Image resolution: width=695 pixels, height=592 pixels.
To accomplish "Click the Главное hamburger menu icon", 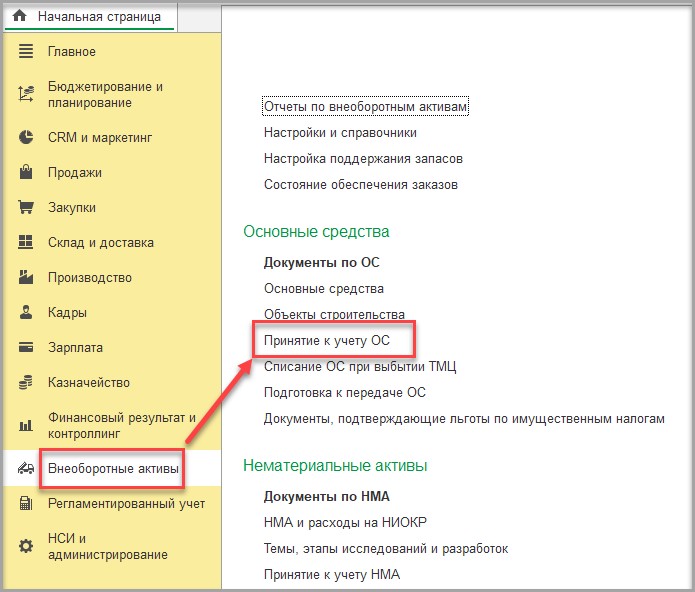I will pos(26,51).
